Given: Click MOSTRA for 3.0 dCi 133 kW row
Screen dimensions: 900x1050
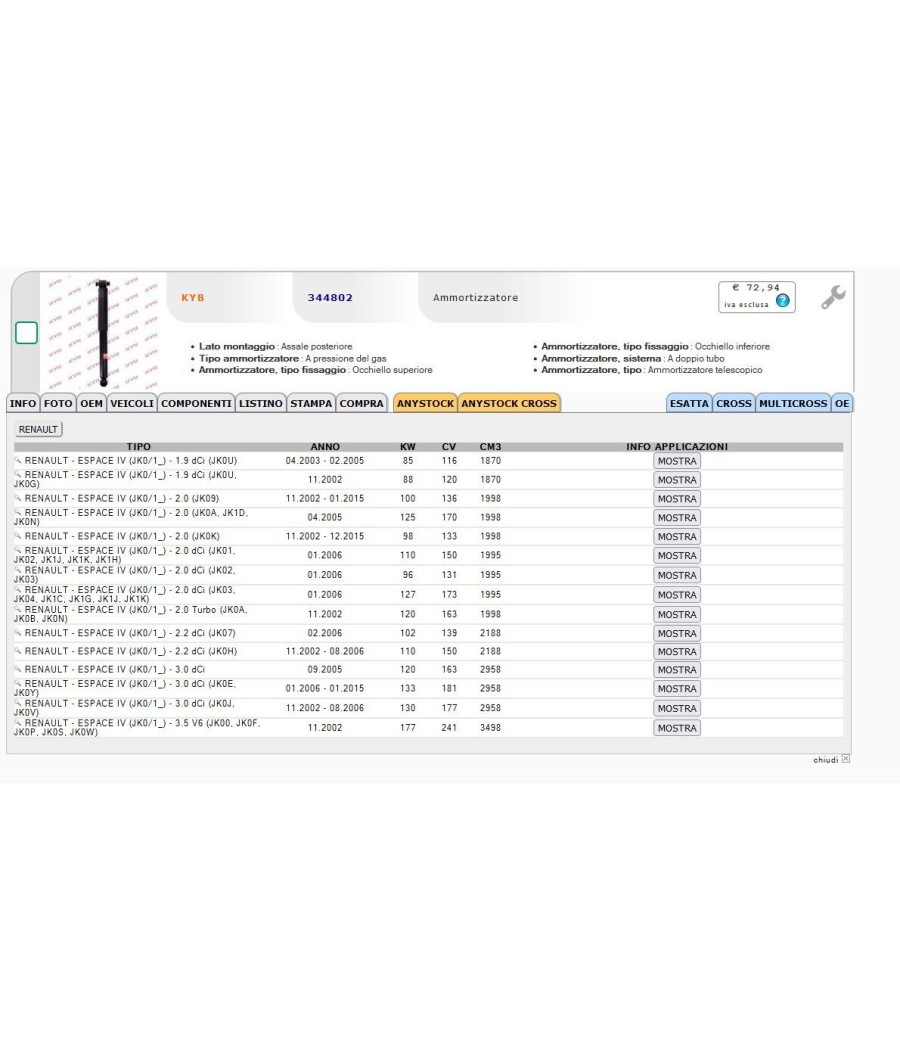Looking at the screenshot, I should 677,688.
